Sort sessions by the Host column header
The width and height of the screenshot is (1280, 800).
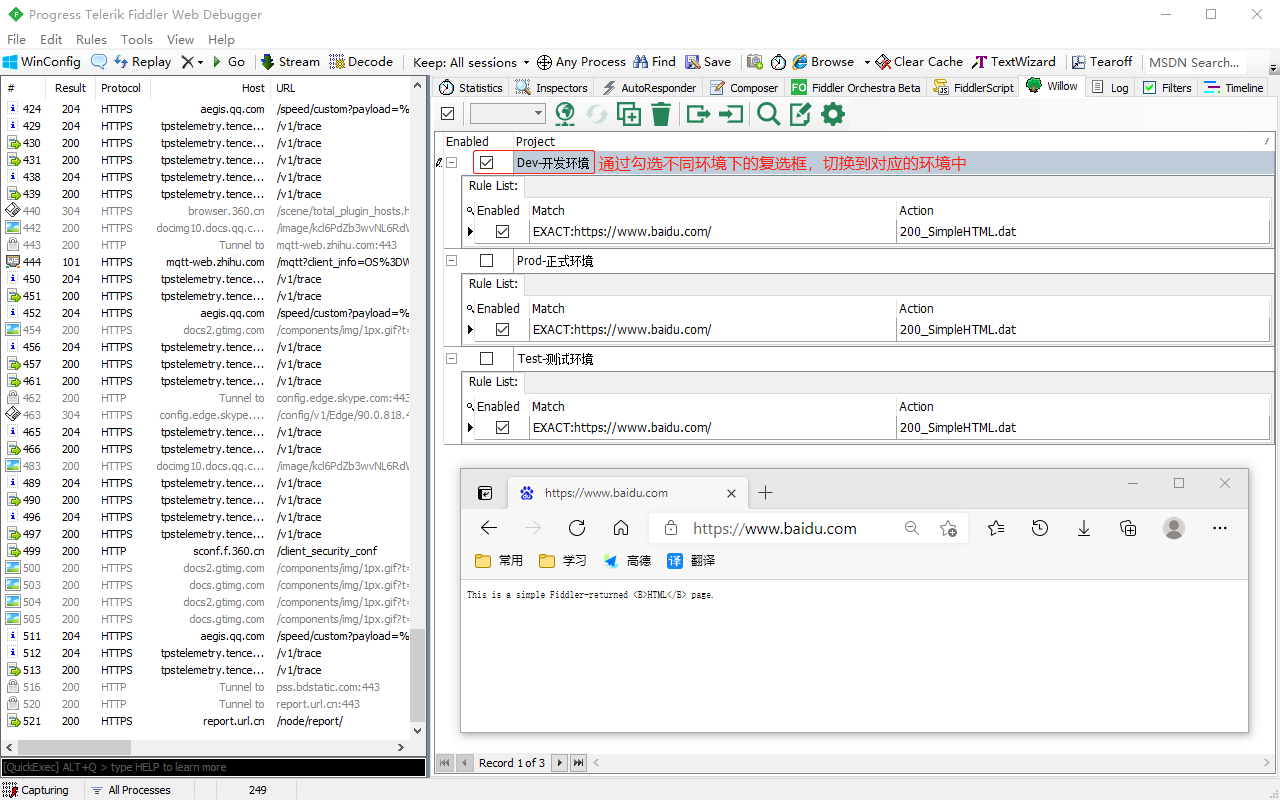(210, 88)
